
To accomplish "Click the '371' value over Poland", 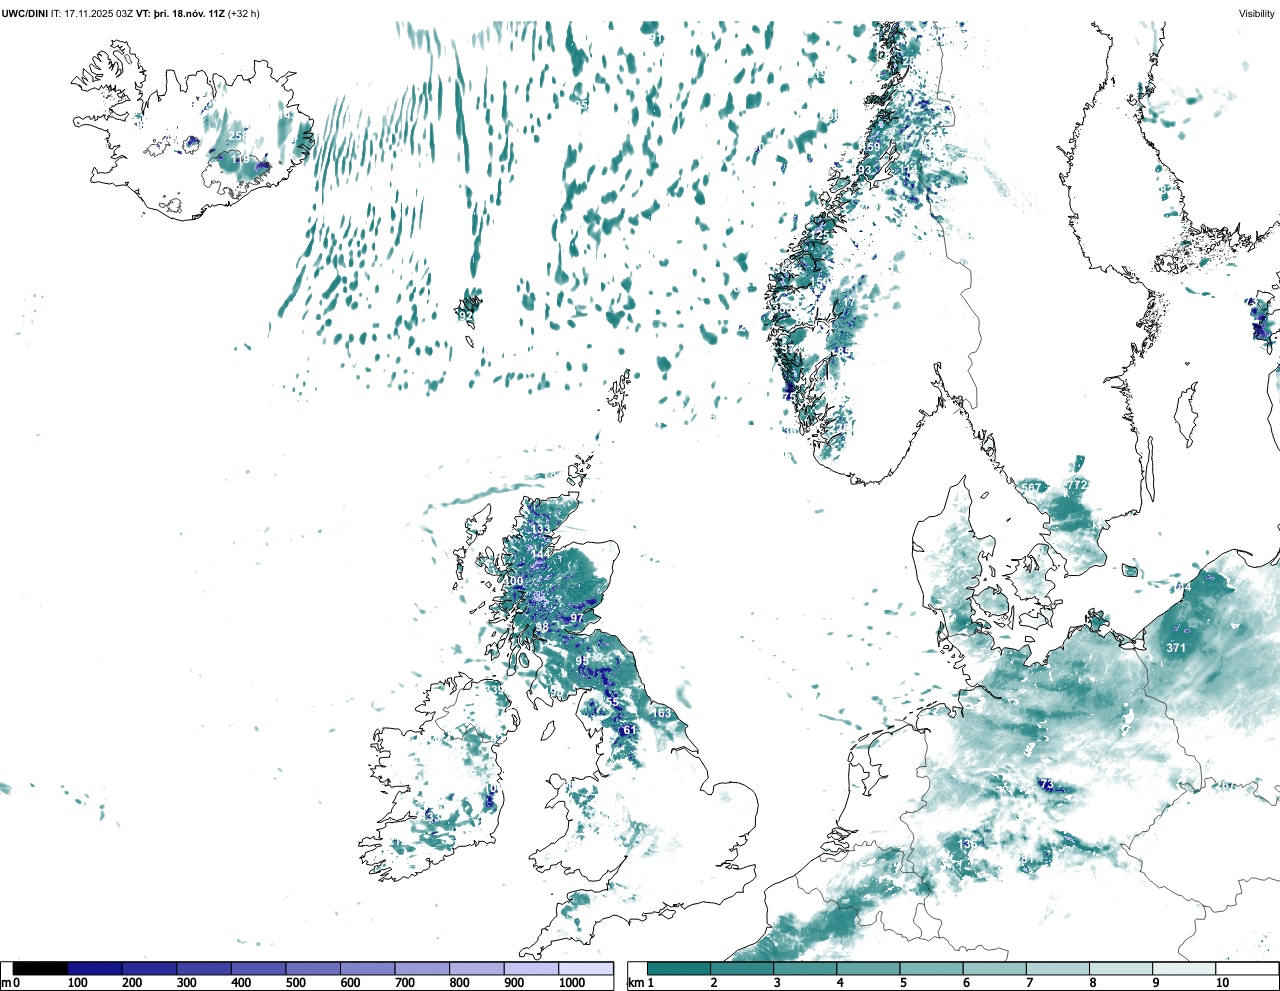I will (x=1176, y=648).
